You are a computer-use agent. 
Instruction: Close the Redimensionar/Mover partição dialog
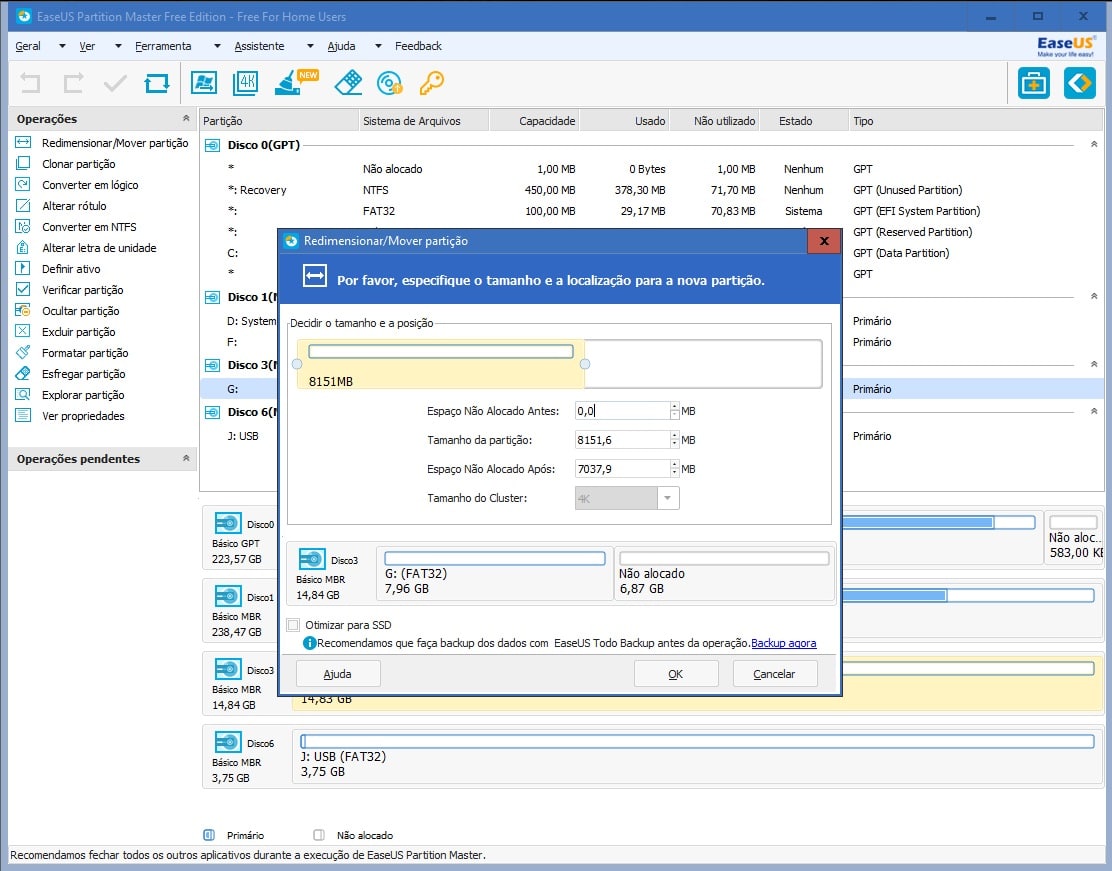click(824, 240)
